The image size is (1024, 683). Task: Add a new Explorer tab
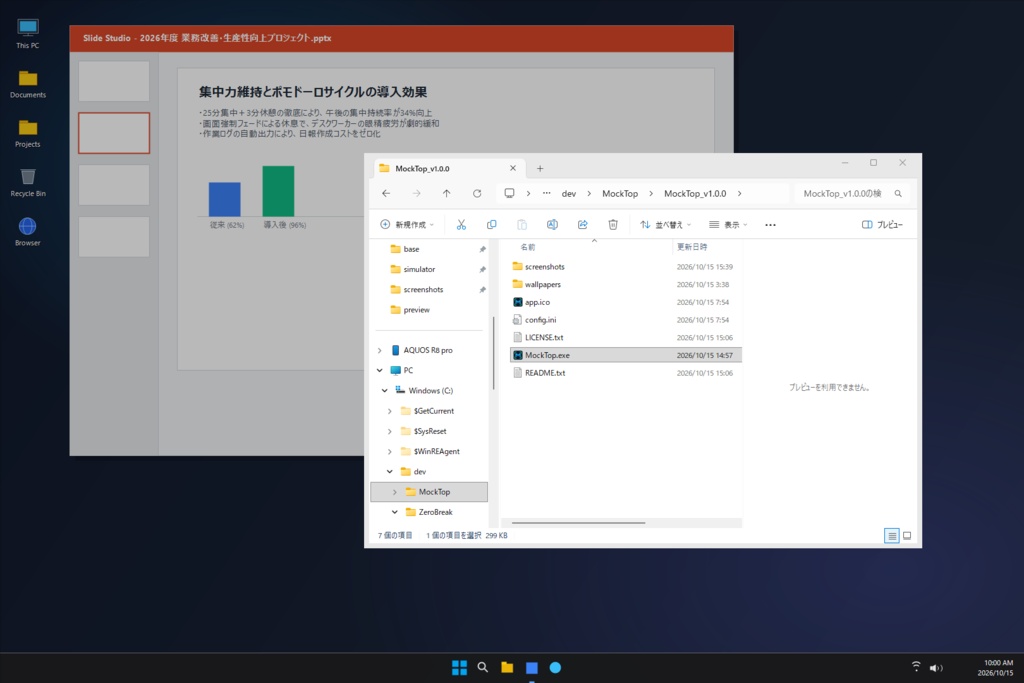pyautogui.click(x=540, y=168)
